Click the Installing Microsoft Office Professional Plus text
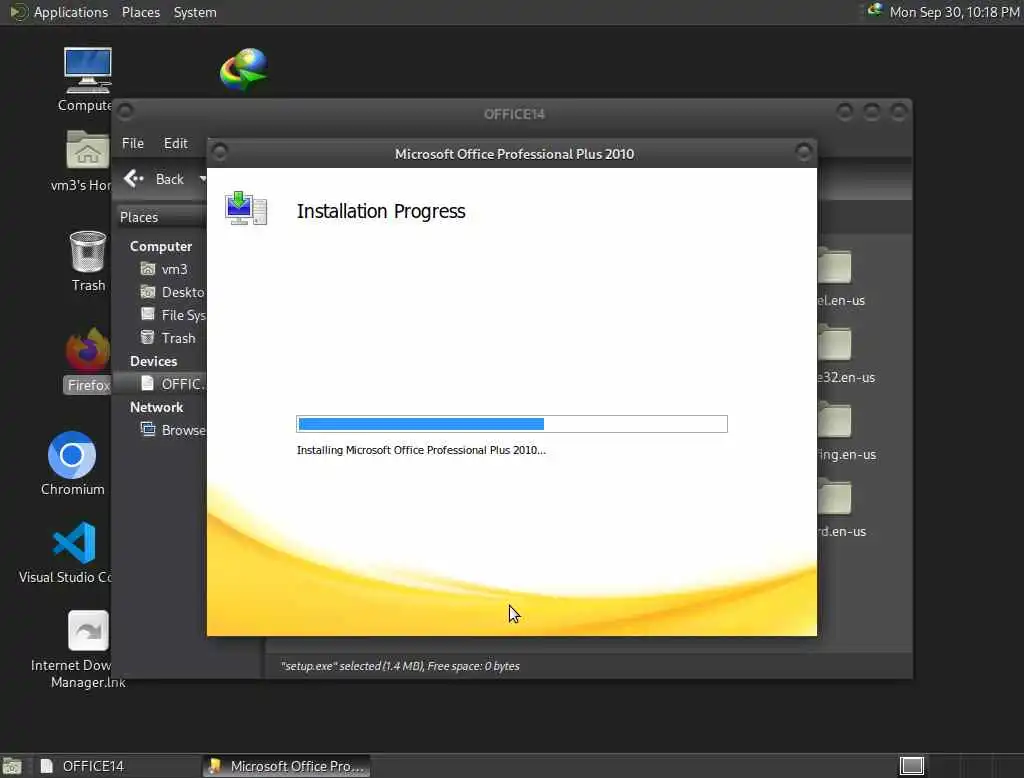 [421, 449]
